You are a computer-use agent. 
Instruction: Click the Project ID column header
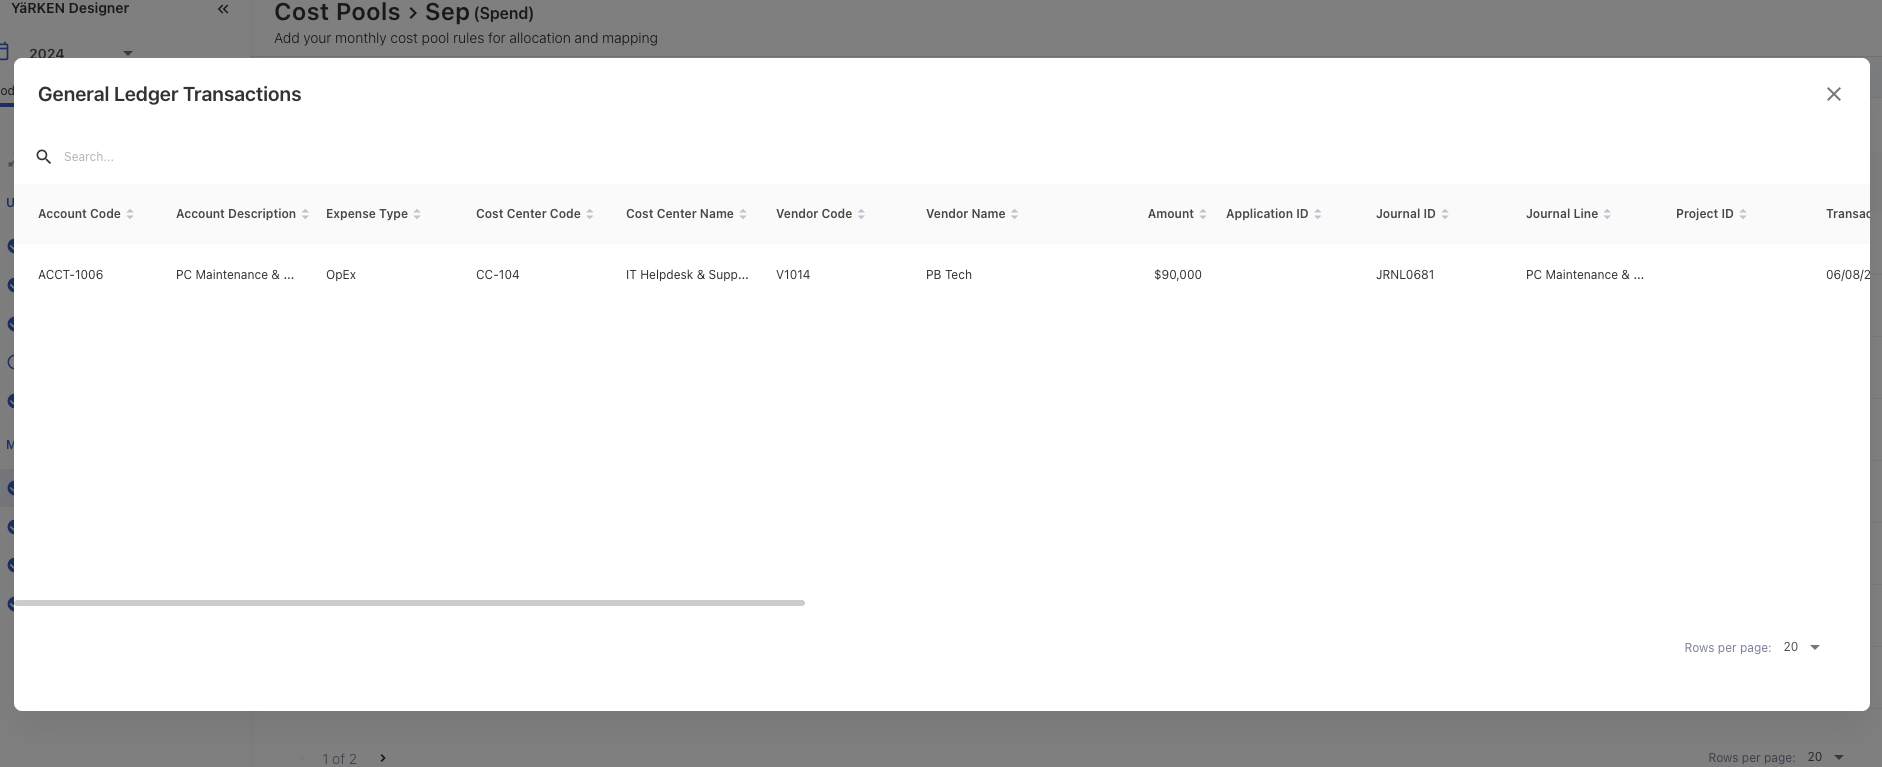(x=1704, y=214)
